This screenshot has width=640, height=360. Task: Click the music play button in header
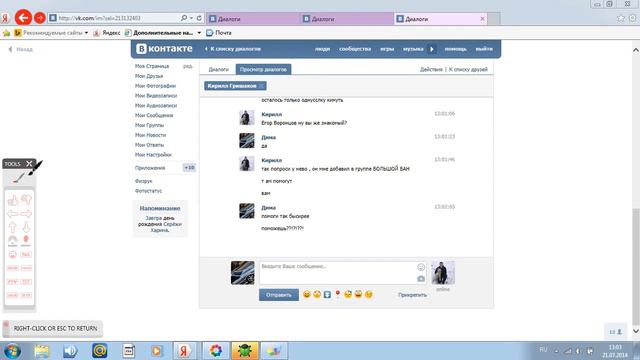click(x=432, y=49)
